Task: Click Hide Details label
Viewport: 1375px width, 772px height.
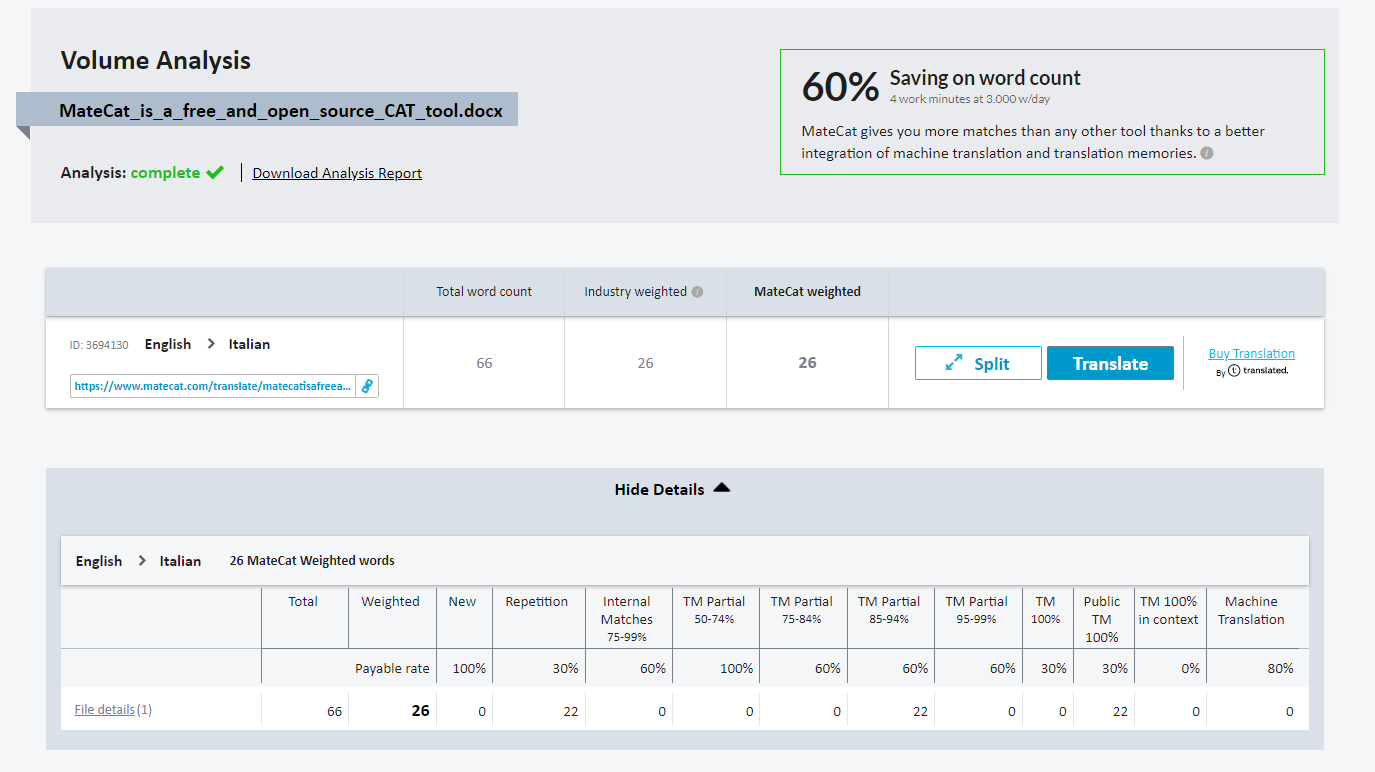Action: [x=659, y=490]
